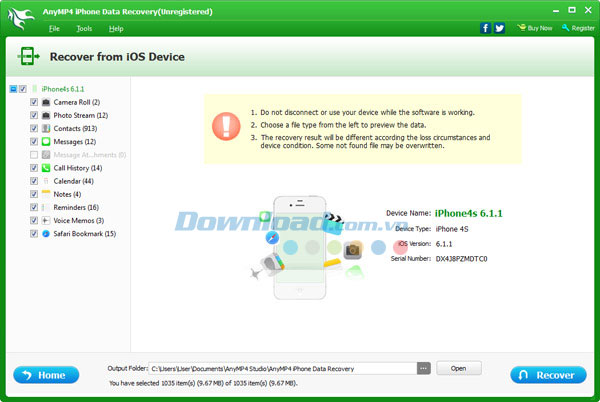Collapse the iPhone4s 6.1.1 device tree
The width and height of the screenshot is (600, 402).
point(13,89)
